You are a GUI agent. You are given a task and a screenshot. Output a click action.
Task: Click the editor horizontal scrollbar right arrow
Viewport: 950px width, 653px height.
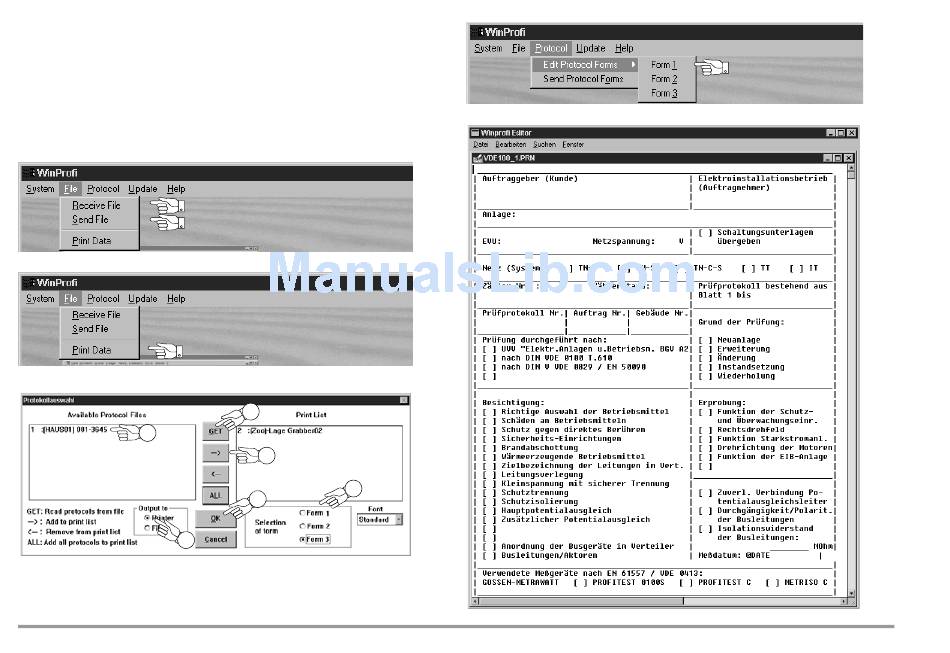[x=844, y=602]
